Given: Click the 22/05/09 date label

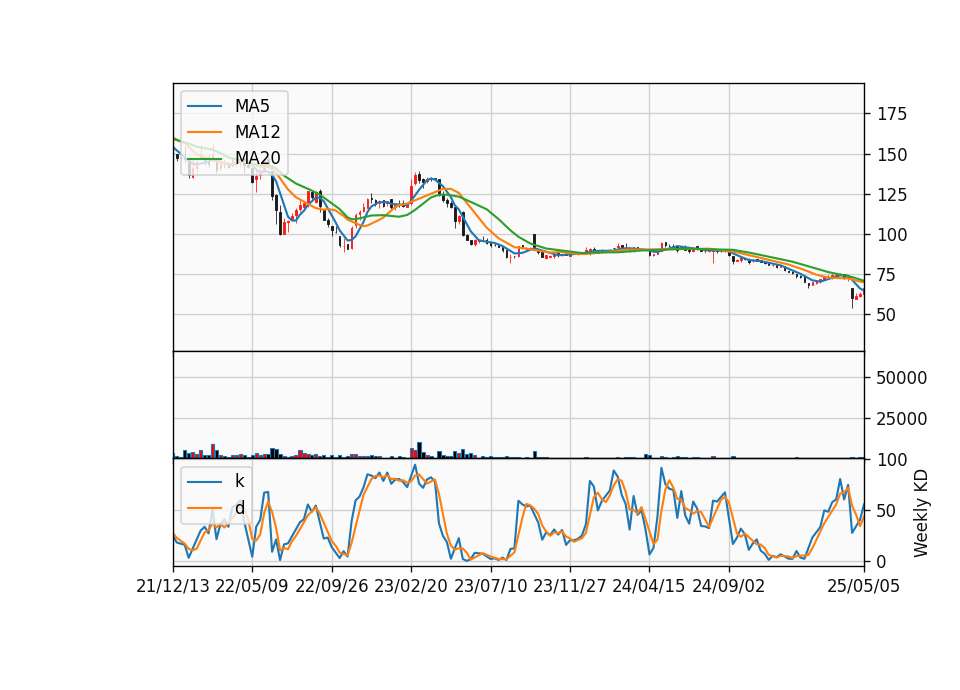Looking at the screenshot, I should pos(252,586).
